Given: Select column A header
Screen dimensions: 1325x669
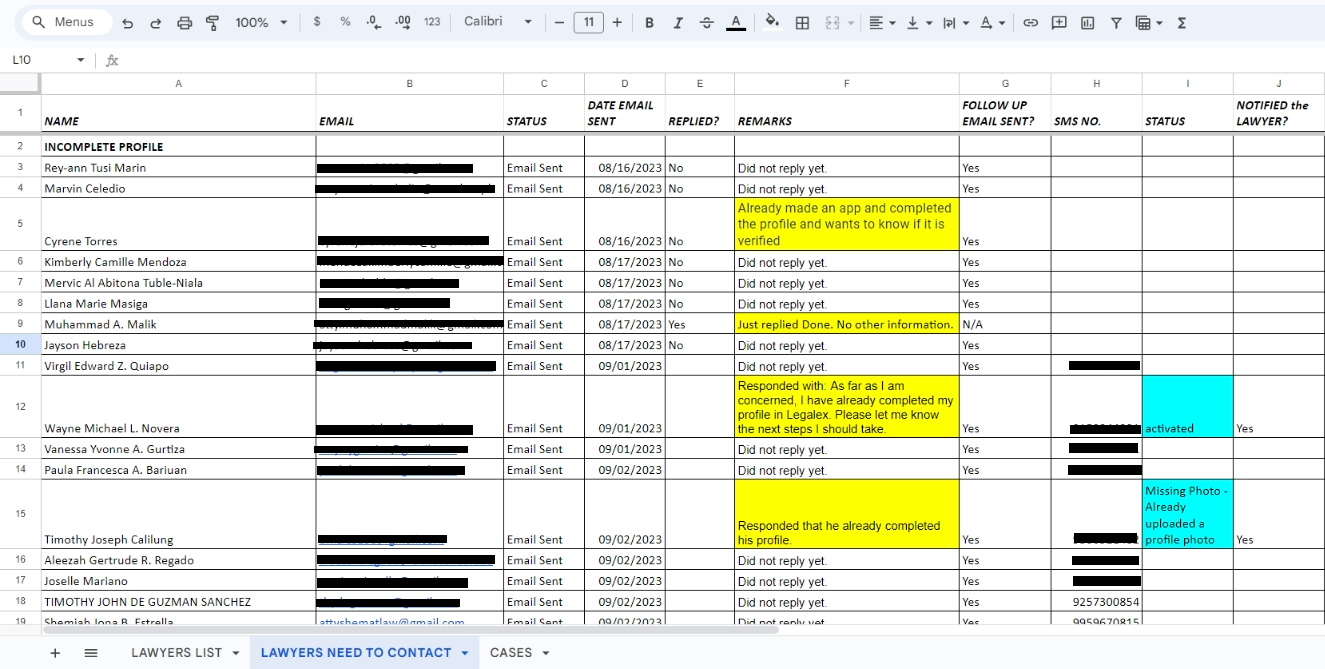Looking at the screenshot, I should [x=178, y=84].
